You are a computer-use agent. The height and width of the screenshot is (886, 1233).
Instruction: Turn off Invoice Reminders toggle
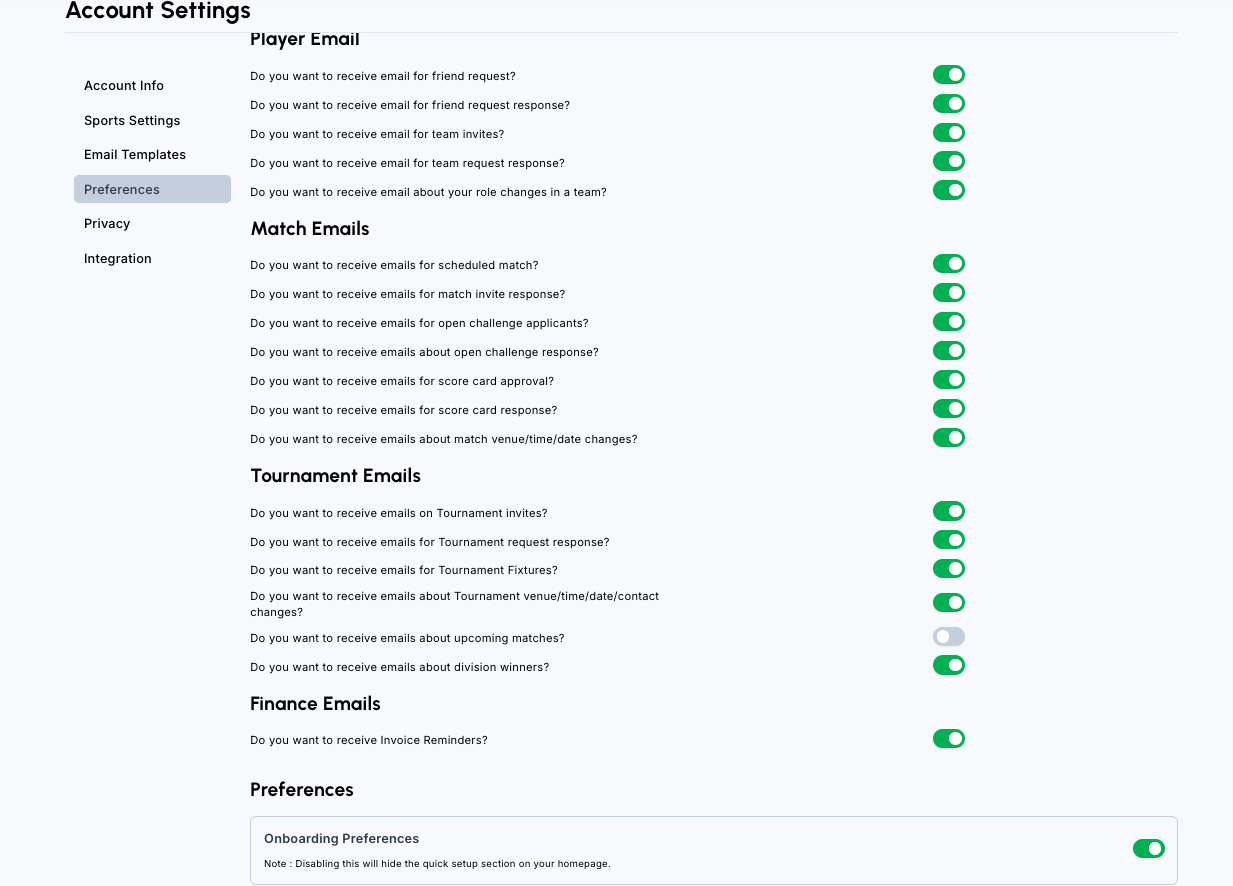[x=948, y=739]
